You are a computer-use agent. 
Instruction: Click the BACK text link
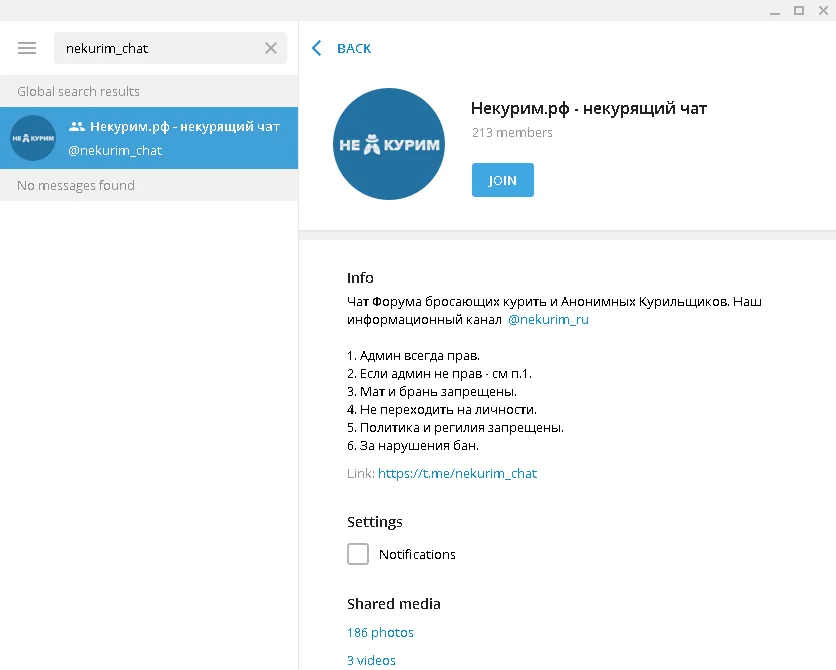tap(354, 49)
